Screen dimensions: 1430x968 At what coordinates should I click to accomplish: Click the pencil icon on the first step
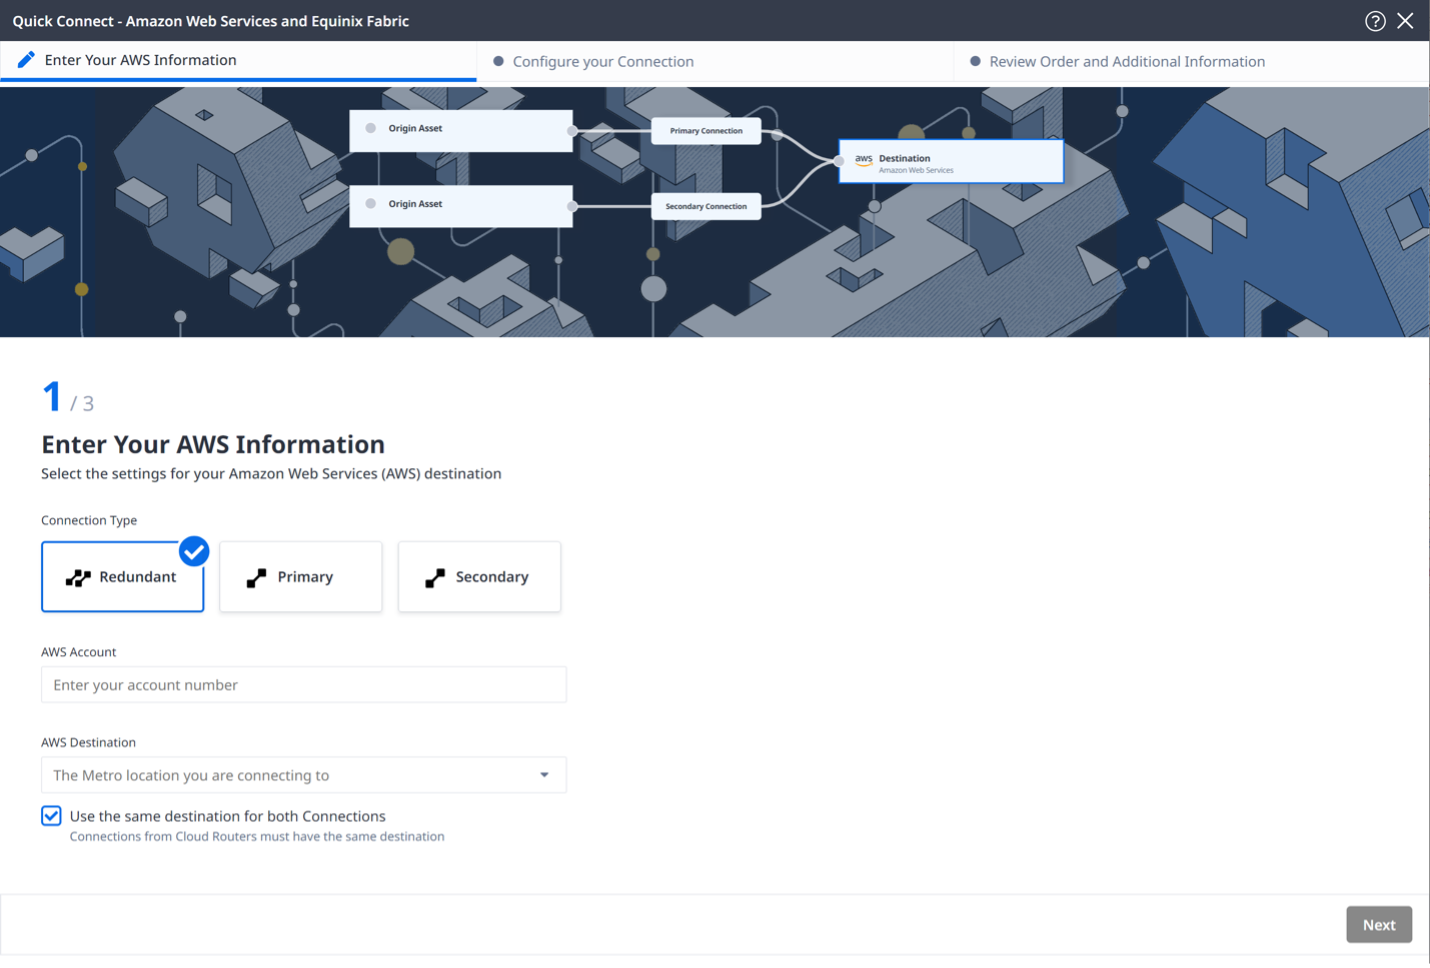[27, 60]
